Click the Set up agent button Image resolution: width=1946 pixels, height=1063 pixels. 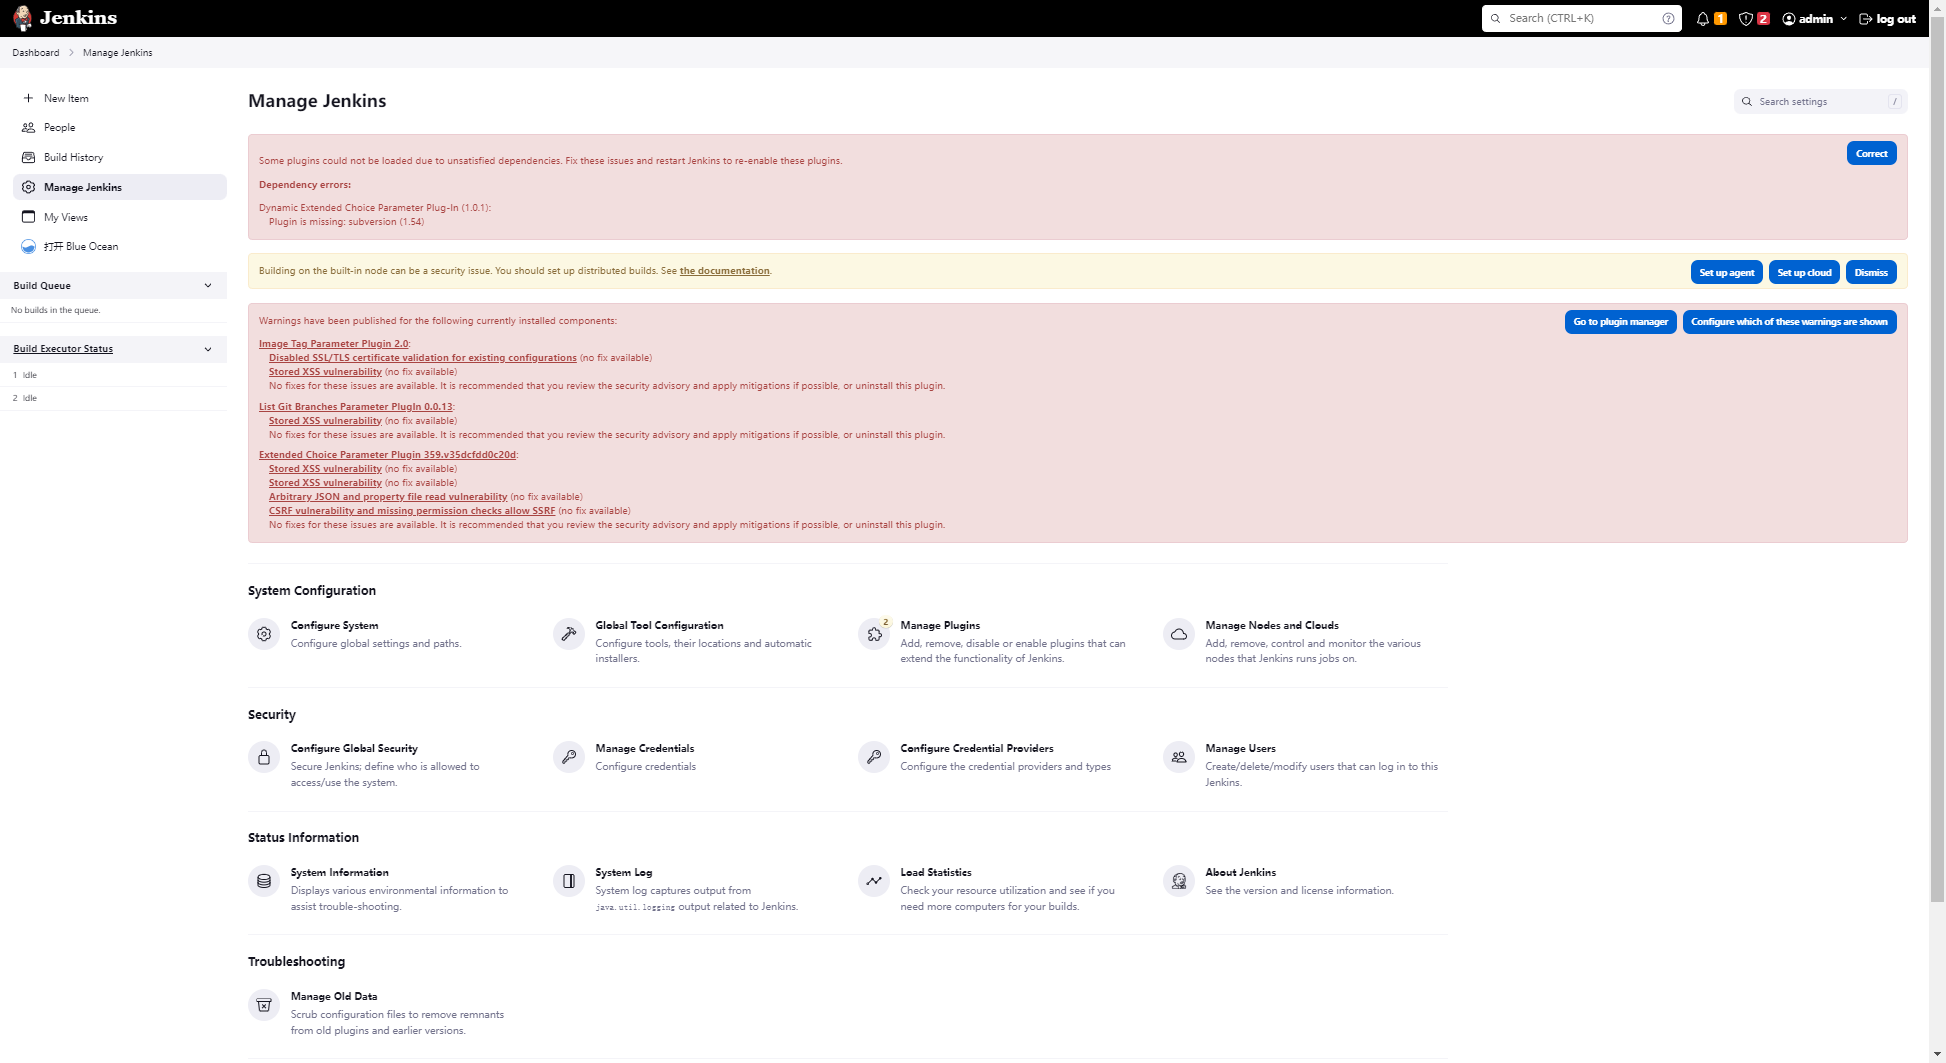pos(1726,272)
